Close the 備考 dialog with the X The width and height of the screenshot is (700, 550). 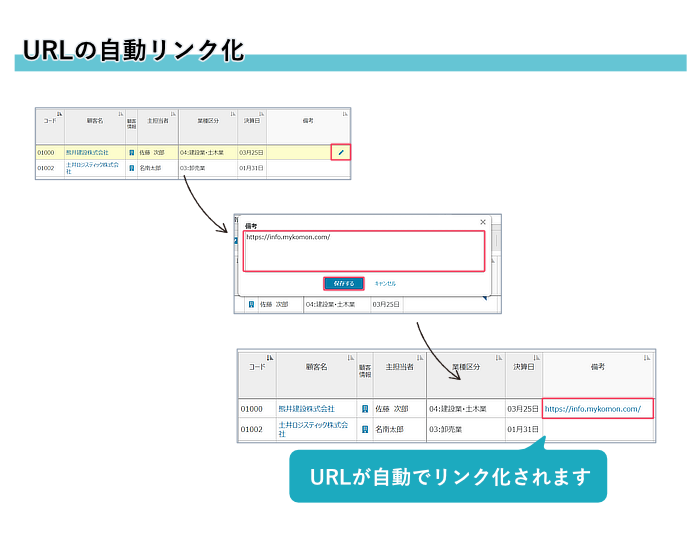tap(483, 222)
